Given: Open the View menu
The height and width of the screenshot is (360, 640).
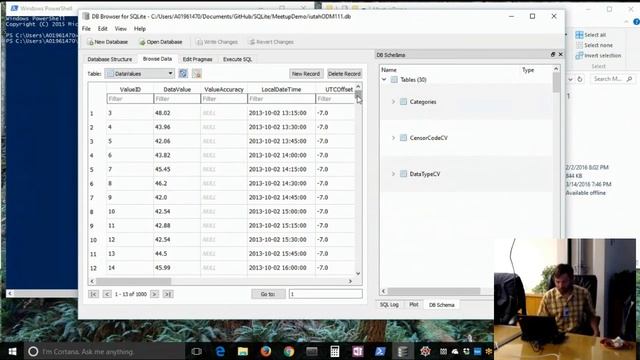Looking at the screenshot, I should click(x=120, y=29).
